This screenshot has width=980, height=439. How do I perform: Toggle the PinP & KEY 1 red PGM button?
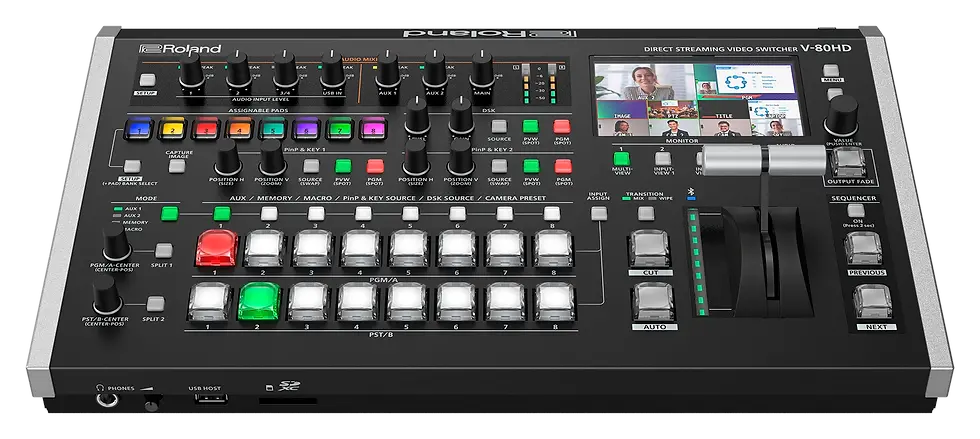point(375,166)
